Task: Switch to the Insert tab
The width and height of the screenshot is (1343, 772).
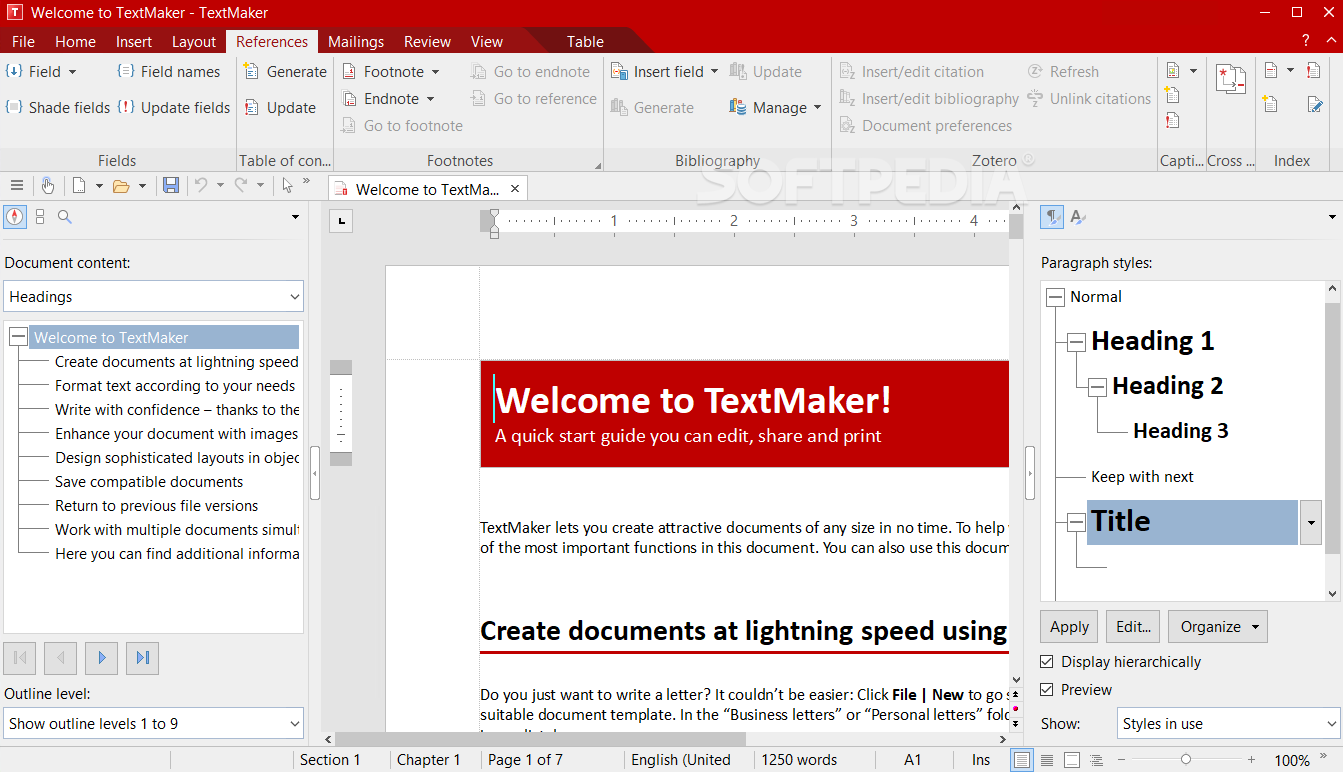Action: pyautogui.click(x=134, y=42)
